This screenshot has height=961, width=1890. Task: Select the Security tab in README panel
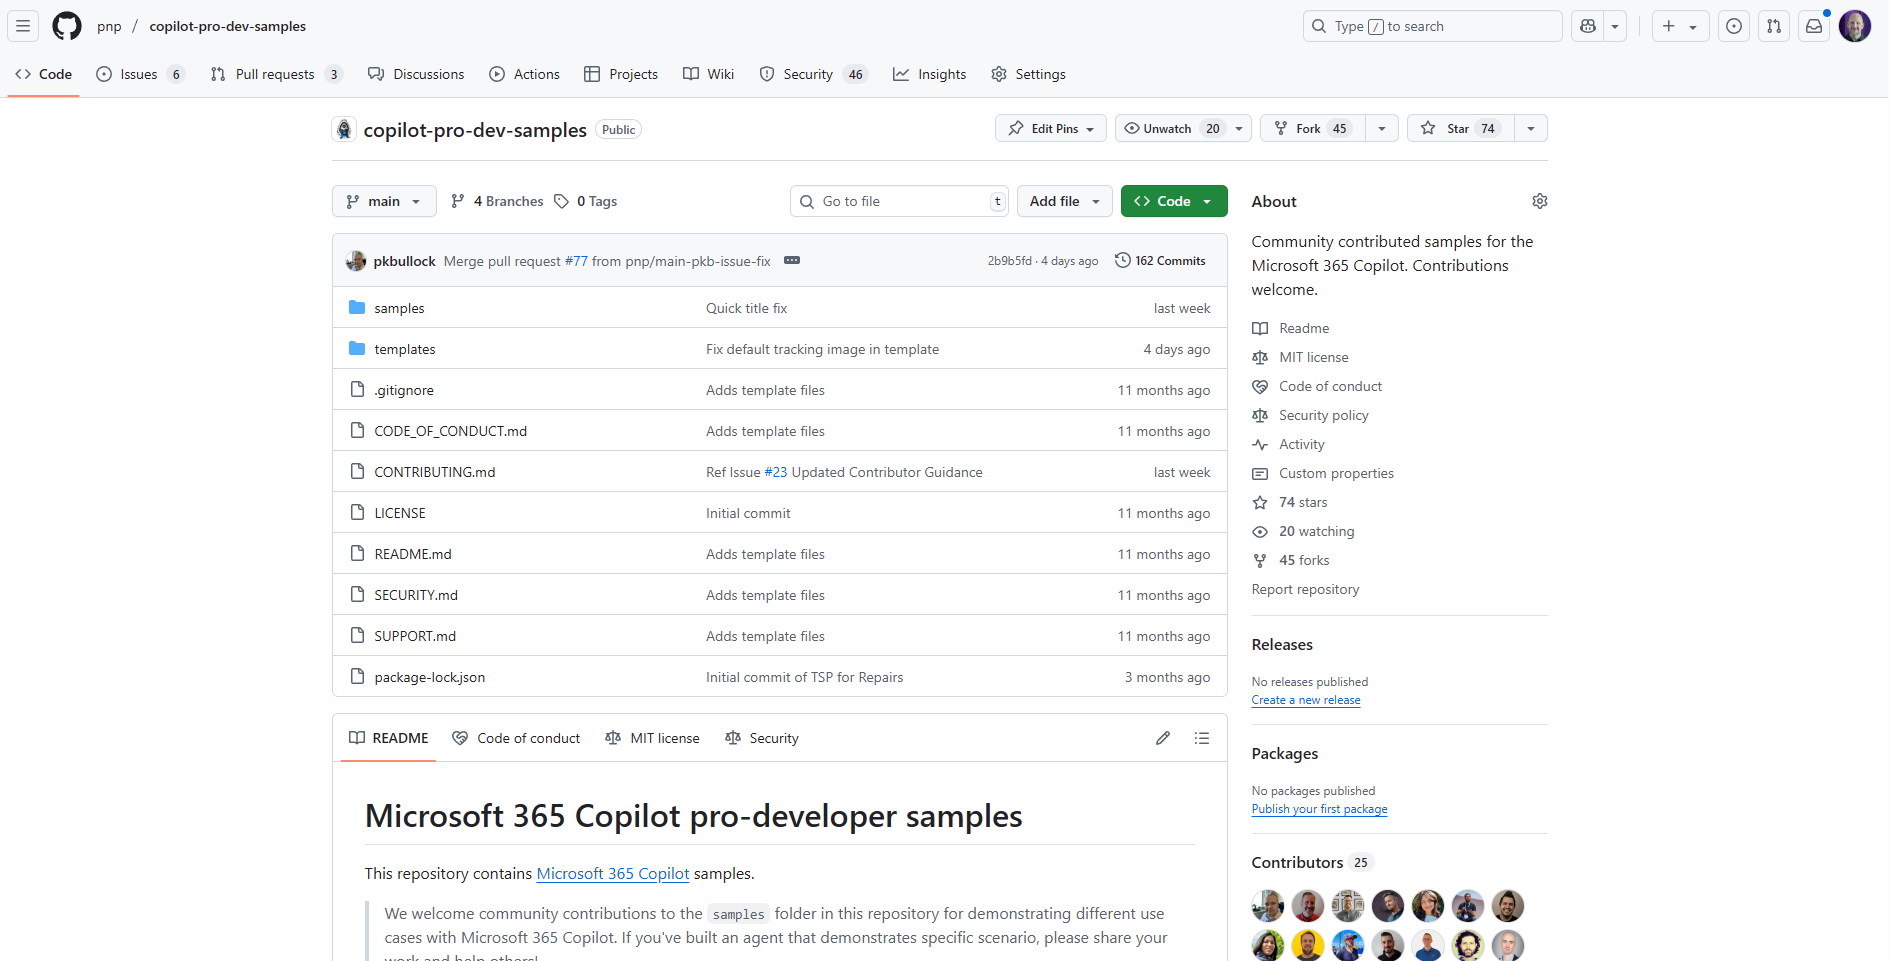pos(762,738)
